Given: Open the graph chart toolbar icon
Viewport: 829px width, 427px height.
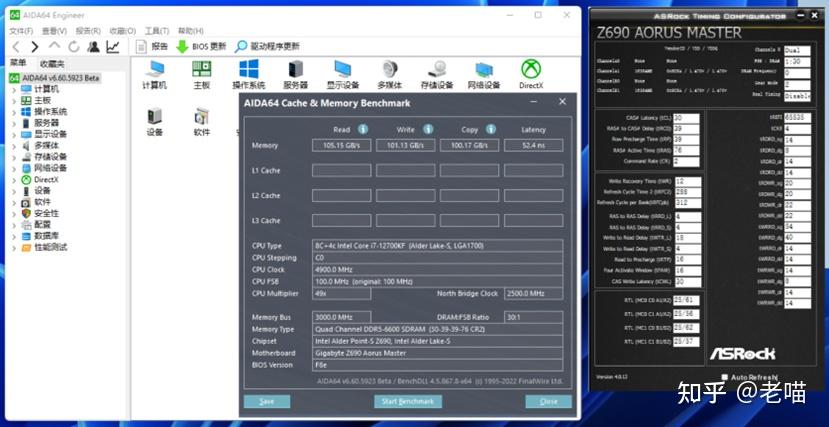Looking at the screenshot, I should 113,47.
